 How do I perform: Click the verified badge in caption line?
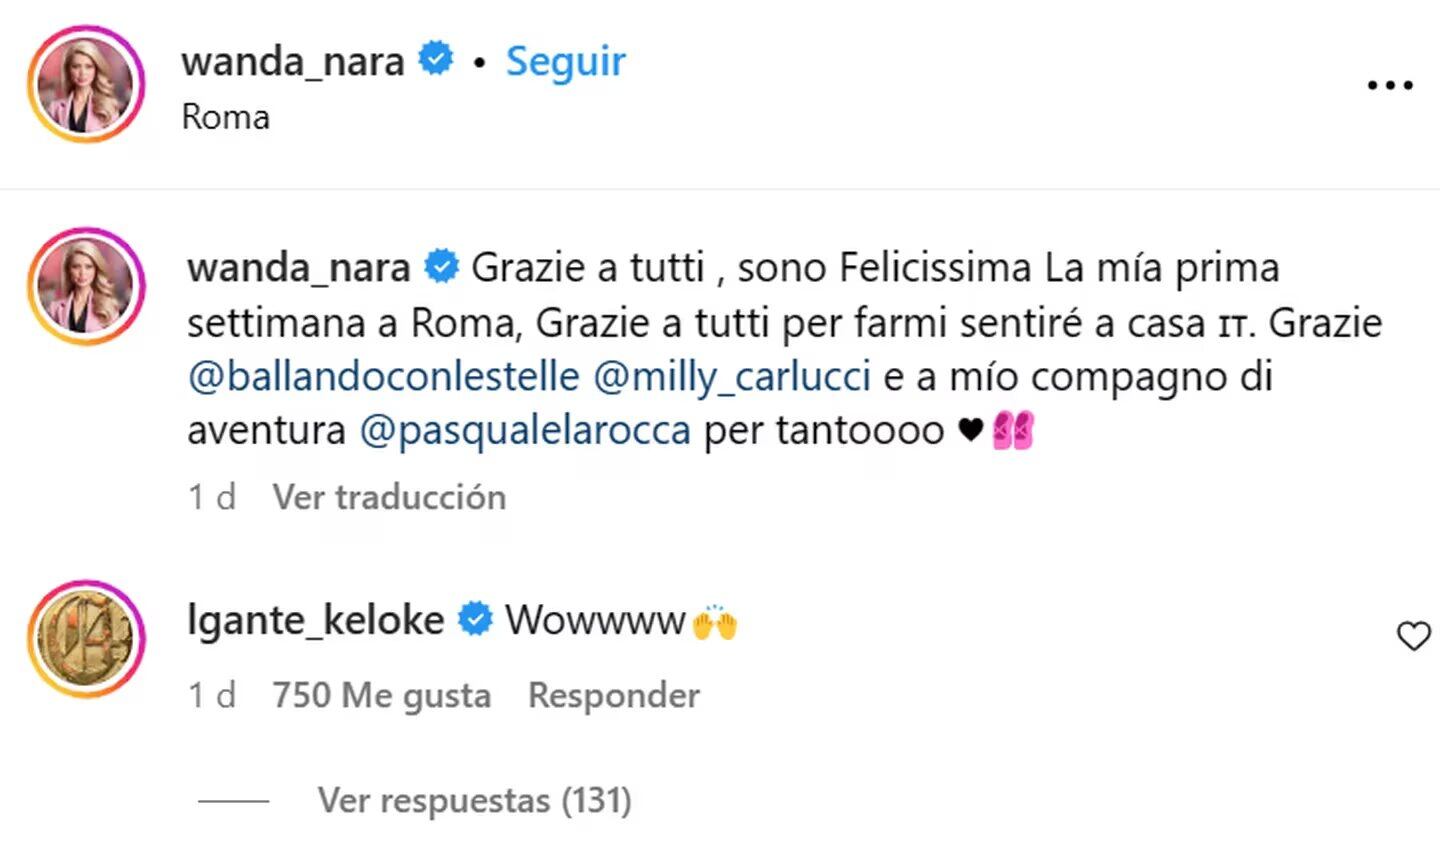pyautogui.click(x=441, y=268)
